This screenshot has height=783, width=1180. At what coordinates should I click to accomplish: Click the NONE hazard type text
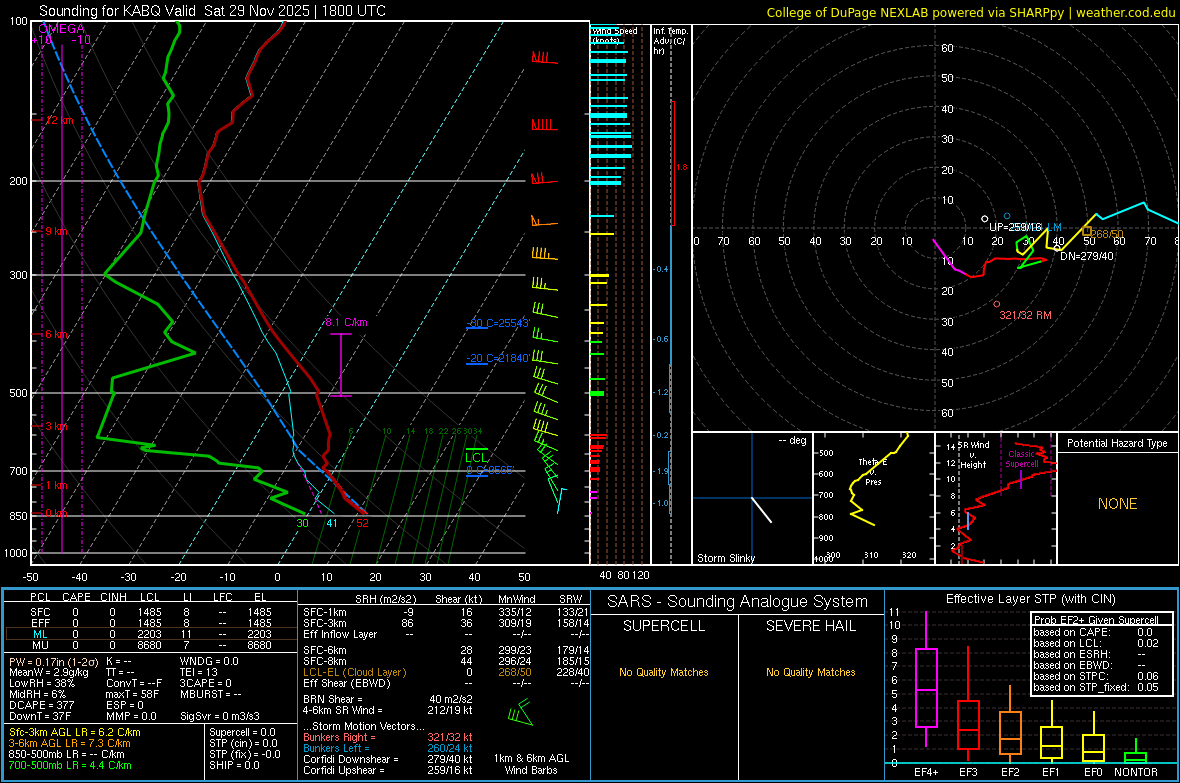[x=1117, y=504]
